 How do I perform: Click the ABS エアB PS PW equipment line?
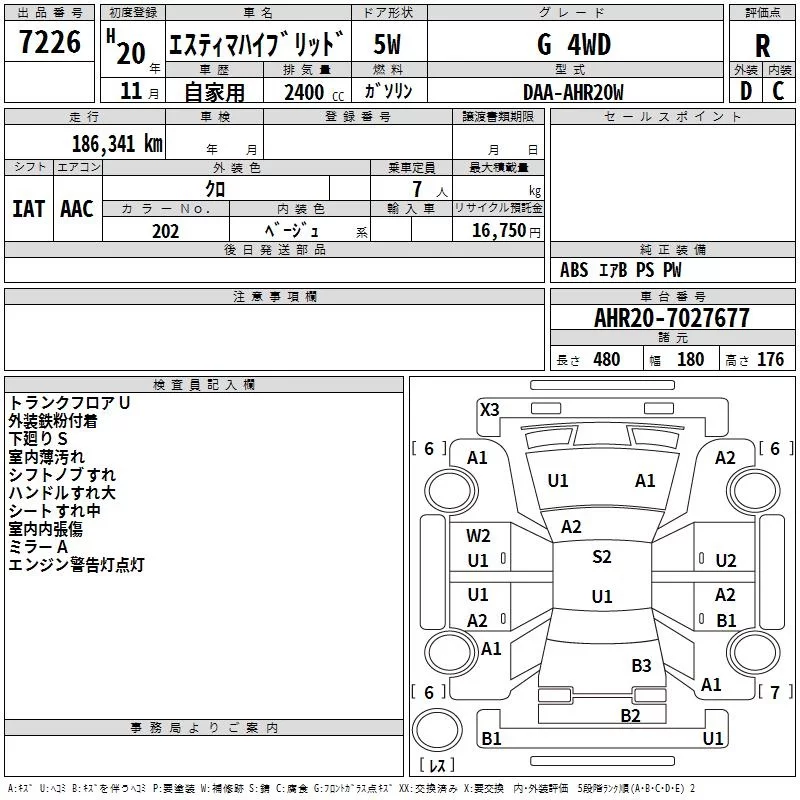[x=620, y=270]
